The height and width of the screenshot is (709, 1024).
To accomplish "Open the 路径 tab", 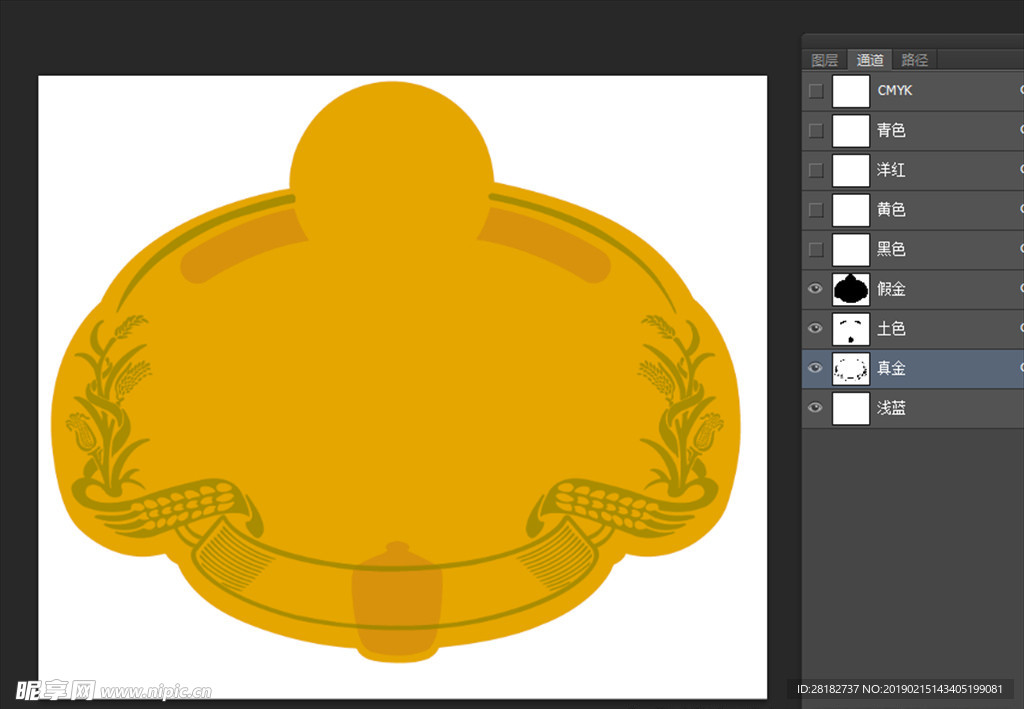I will (x=915, y=60).
